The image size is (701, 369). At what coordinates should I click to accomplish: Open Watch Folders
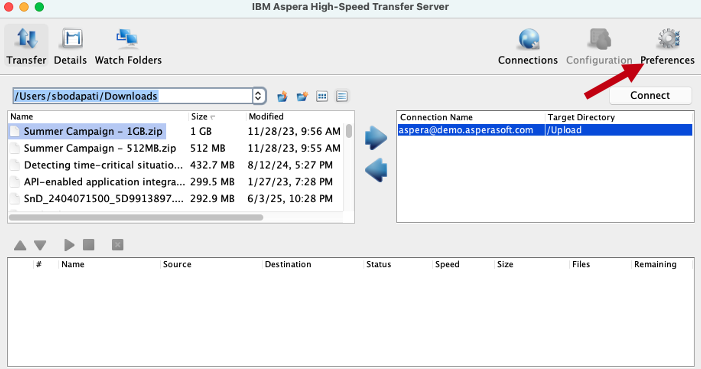(128, 46)
